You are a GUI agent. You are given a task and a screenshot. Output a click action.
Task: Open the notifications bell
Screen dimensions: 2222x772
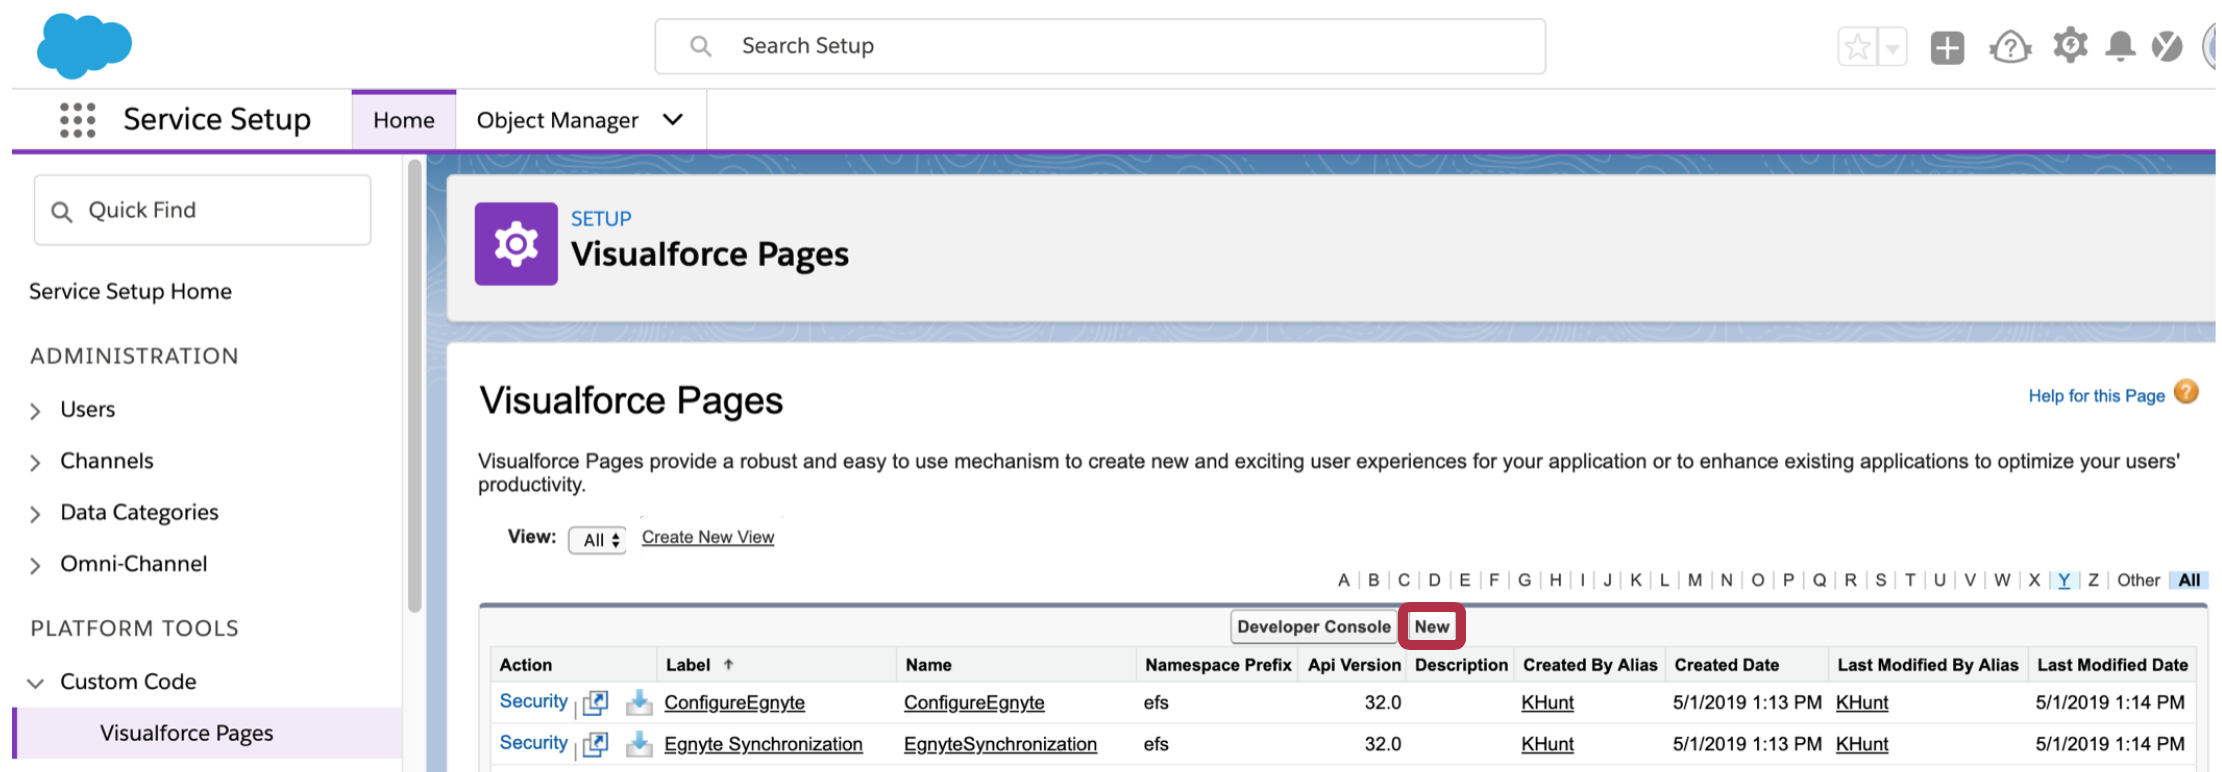(x=2120, y=47)
